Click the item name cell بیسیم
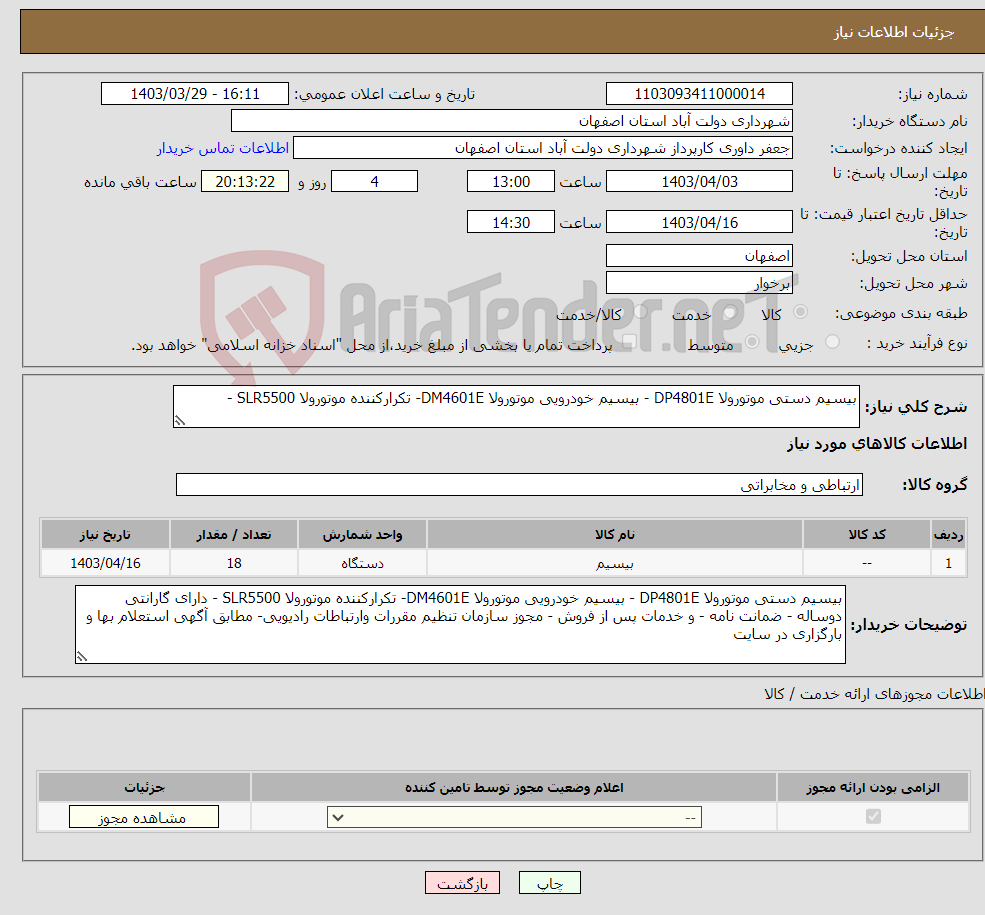This screenshot has width=985, height=915. 615,563
